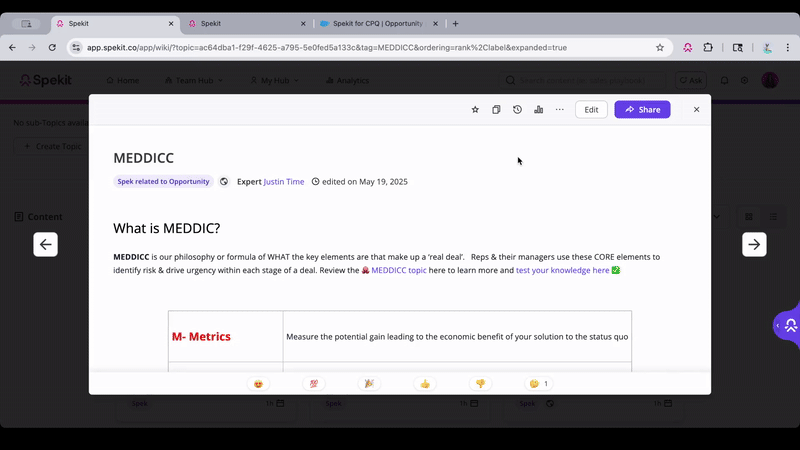Viewport: 800px width, 450px height.
Task: Open the MEDDICC topic link
Action: (x=398, y=270)
